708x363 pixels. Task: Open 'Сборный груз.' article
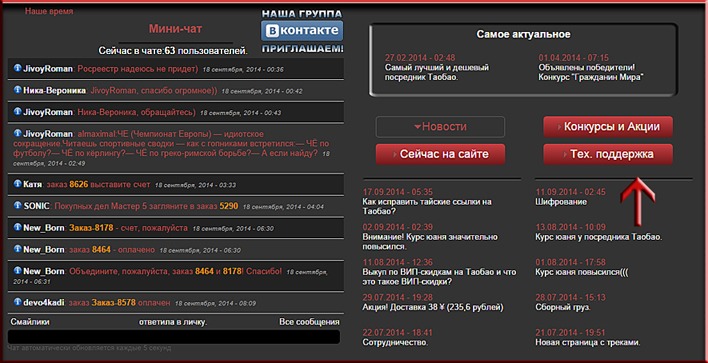(563, 307)
